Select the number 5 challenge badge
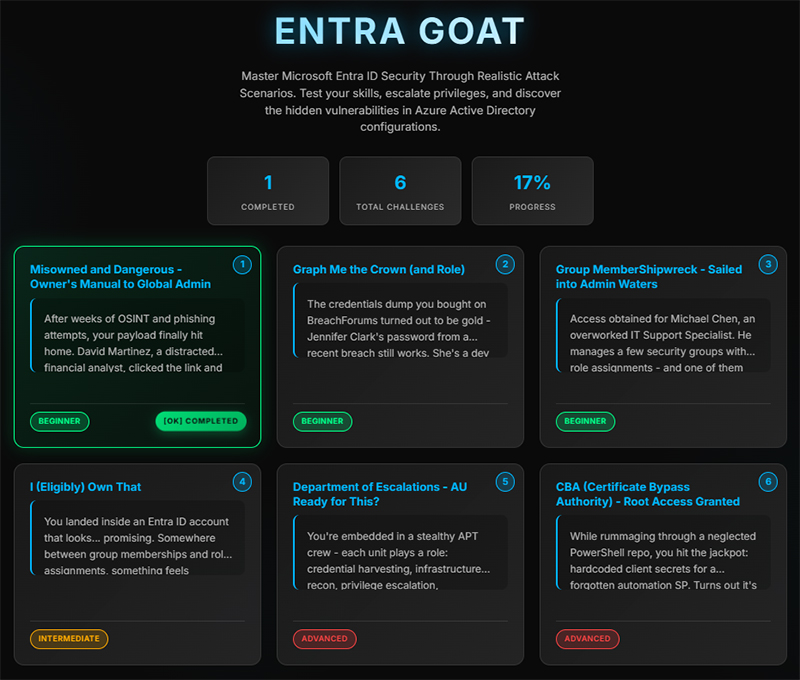This screenshot has height=680, width=800. [x=505, y=482]
